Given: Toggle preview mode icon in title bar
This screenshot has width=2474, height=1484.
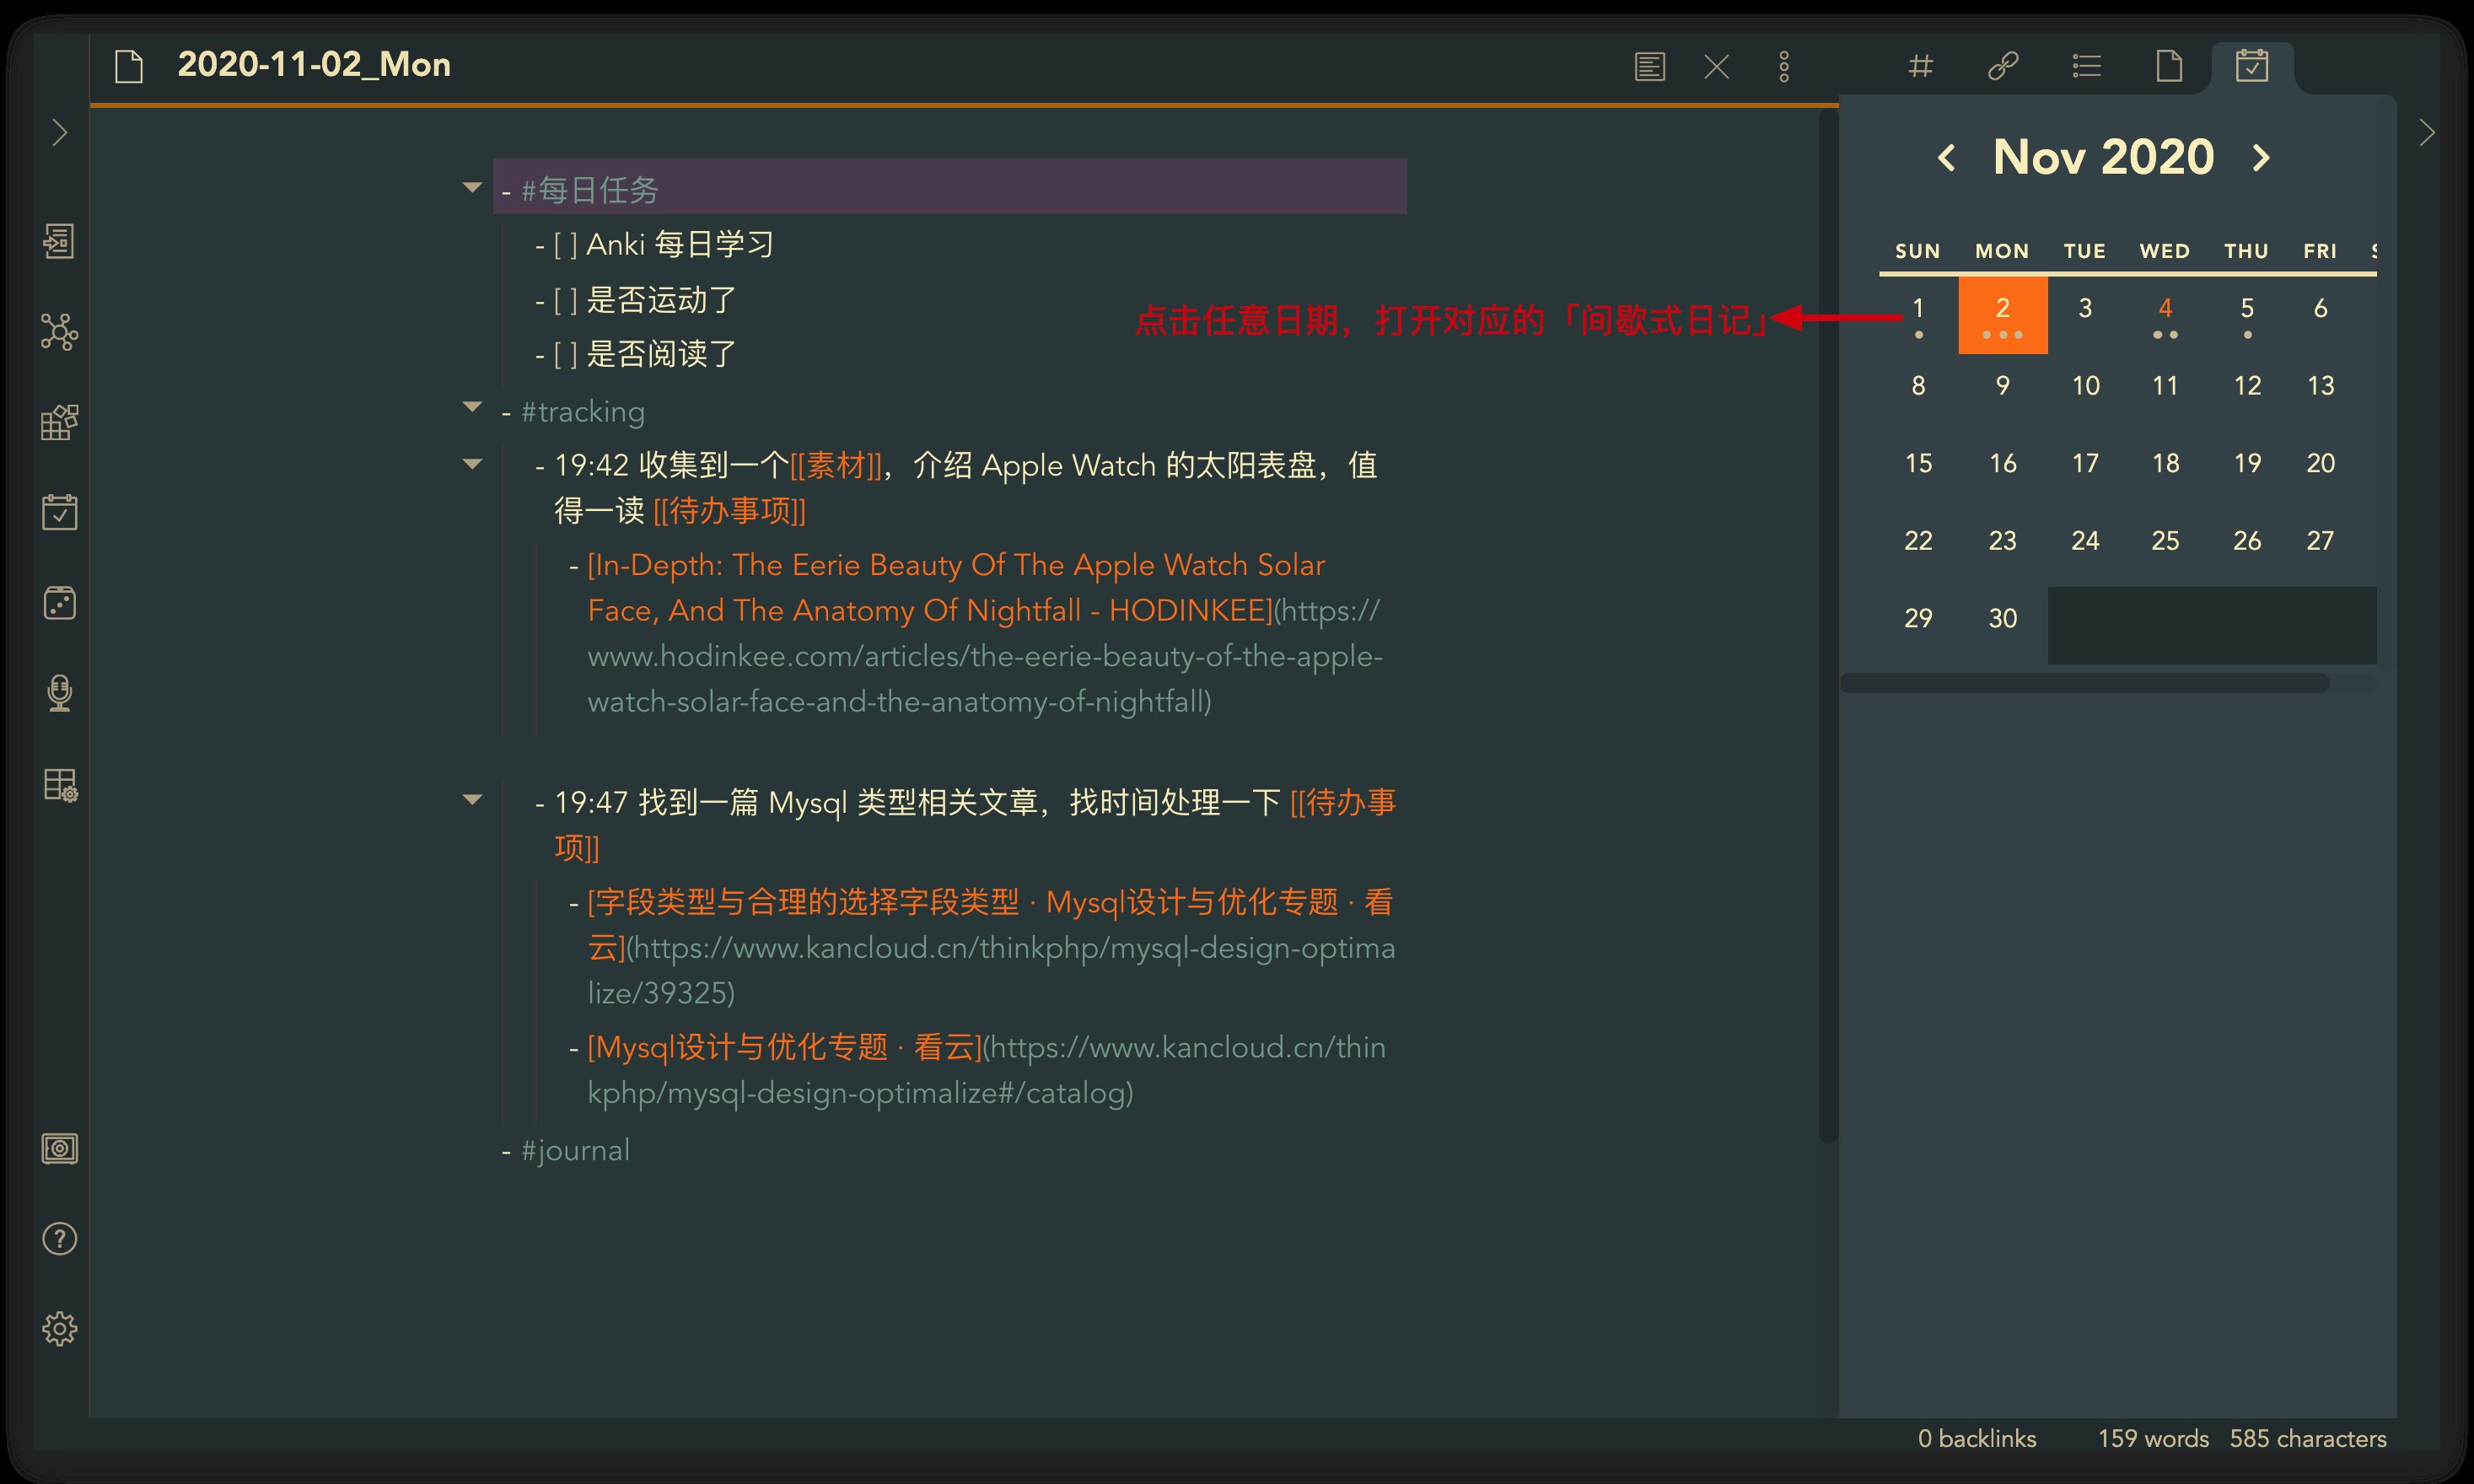Looking at the screenshot, I should click(1649, 67).
